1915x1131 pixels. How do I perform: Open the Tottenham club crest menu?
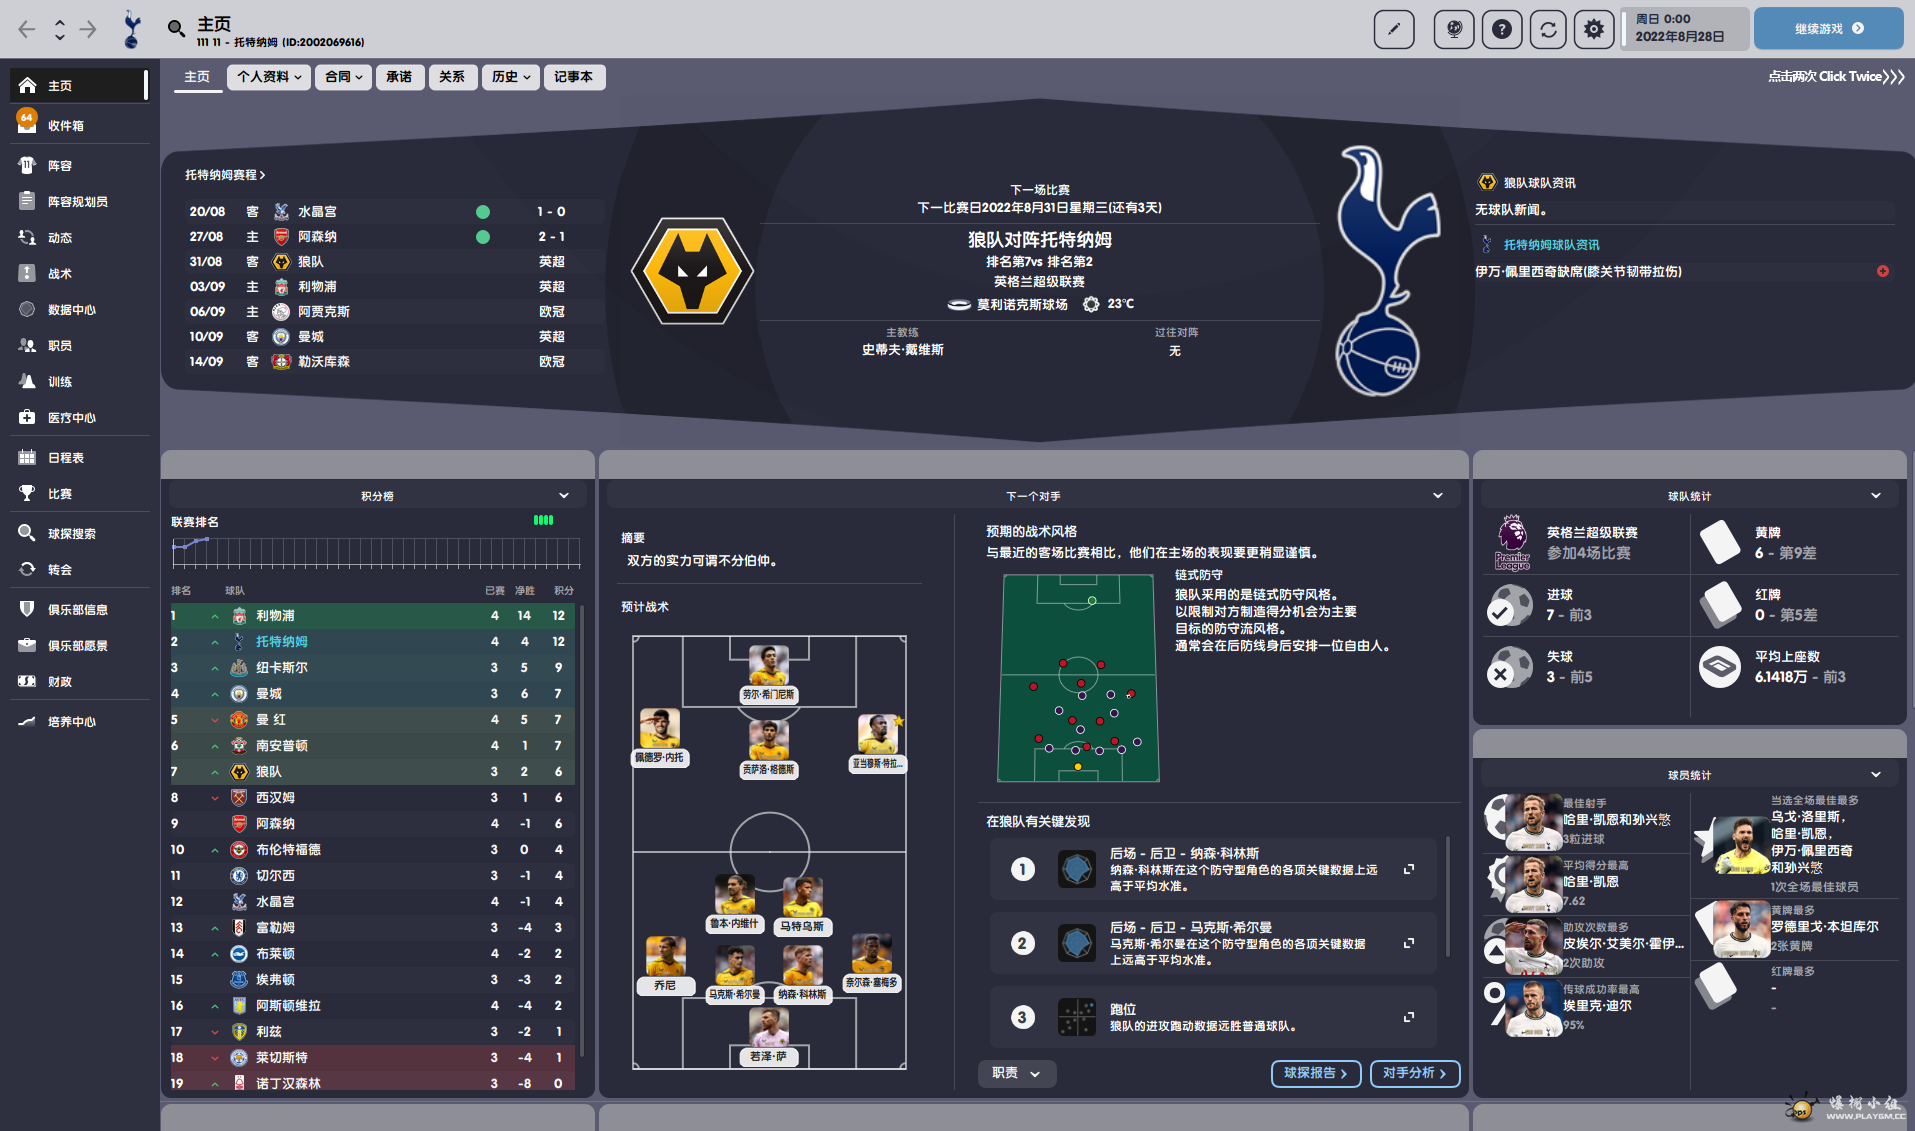[x=131, y=29]
